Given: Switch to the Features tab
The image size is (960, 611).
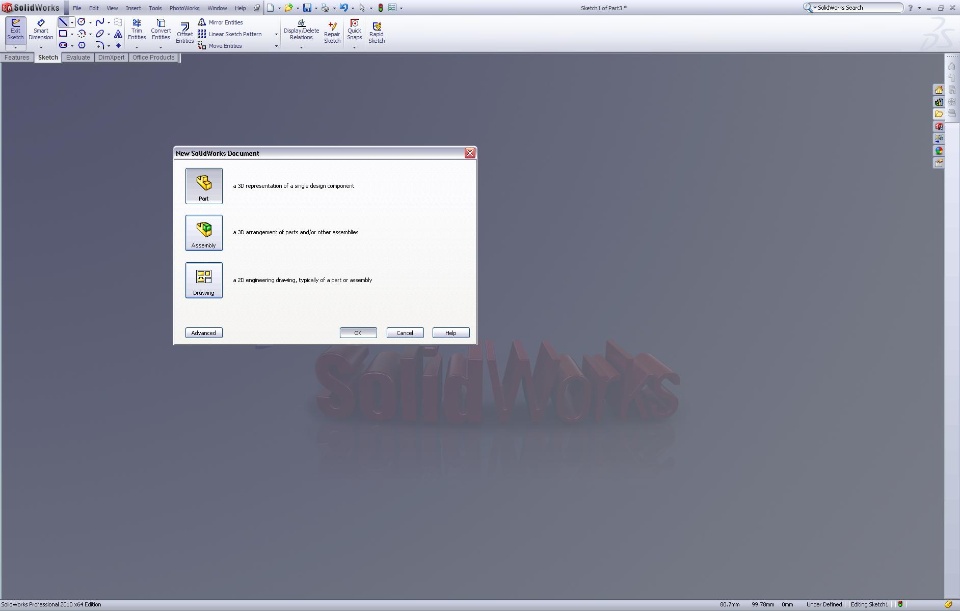Looking at the screenshot, I should click(x=17, y=58).
